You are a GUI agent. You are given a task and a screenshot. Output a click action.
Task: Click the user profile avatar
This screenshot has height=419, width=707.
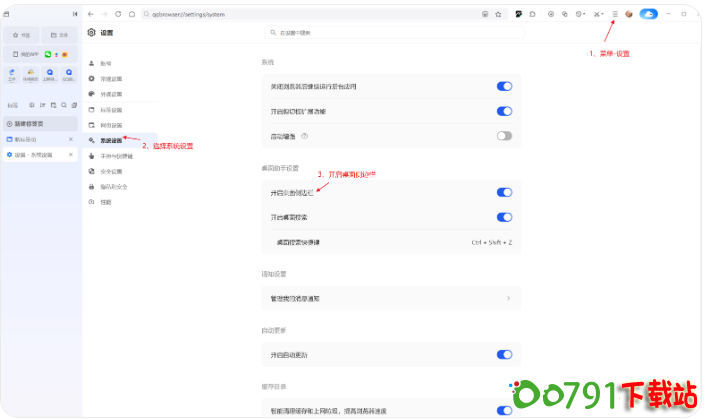[629, 14]
